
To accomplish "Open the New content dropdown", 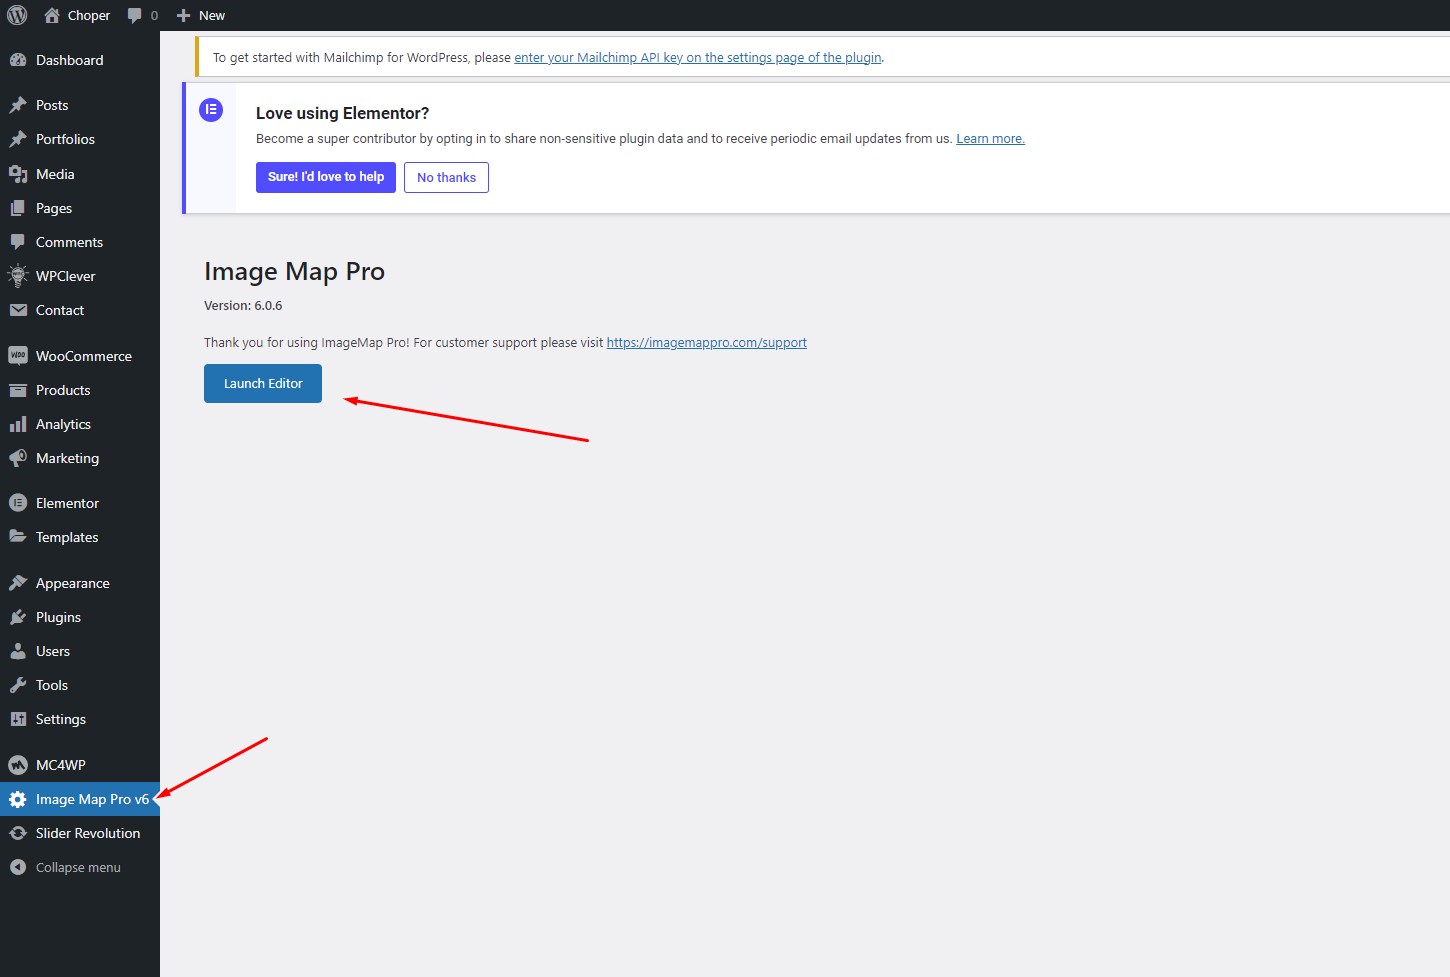I will pos(201,15).
